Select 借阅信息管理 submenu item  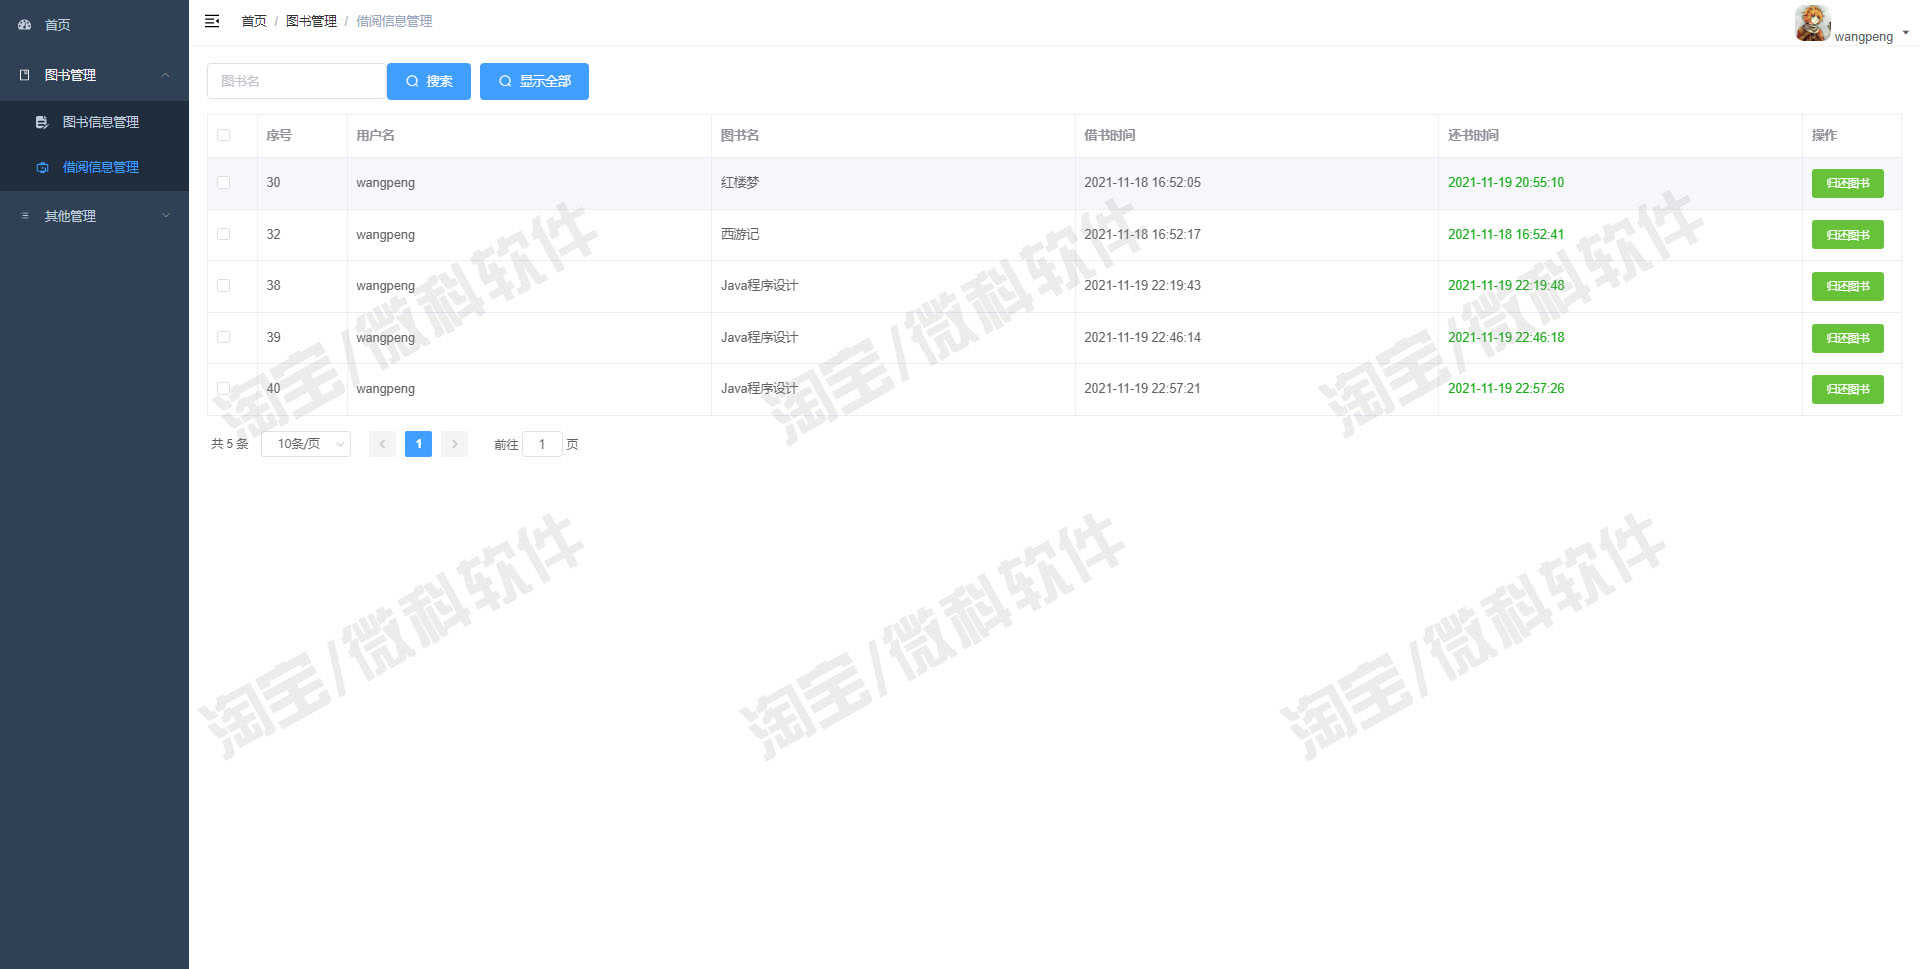coord(94,167)
